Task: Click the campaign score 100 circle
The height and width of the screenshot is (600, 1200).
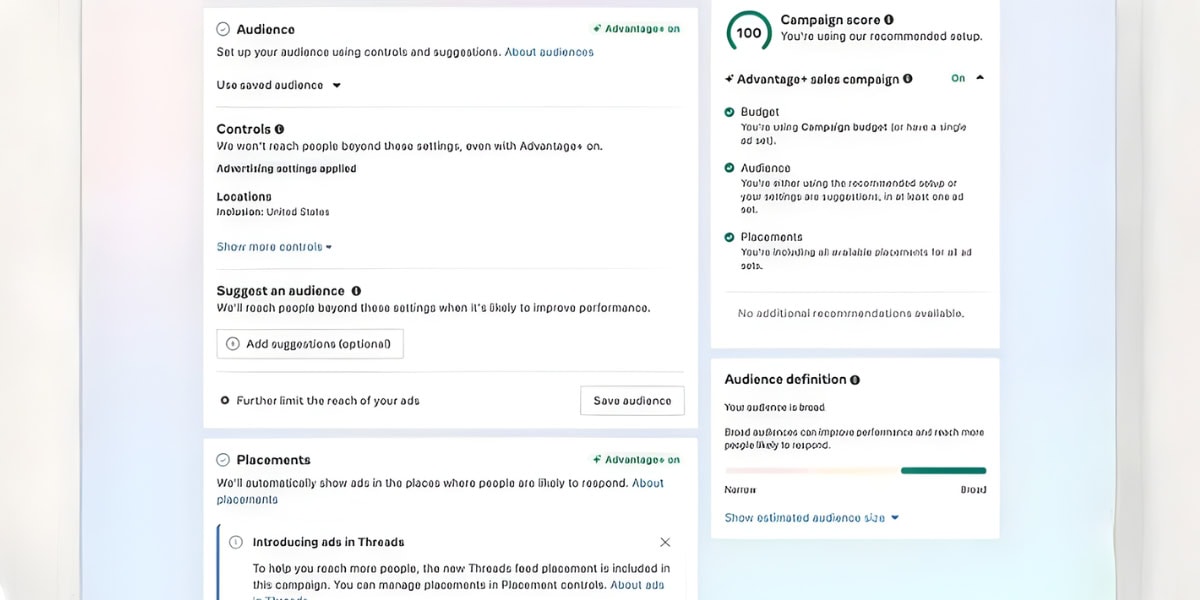Action: 749,32
